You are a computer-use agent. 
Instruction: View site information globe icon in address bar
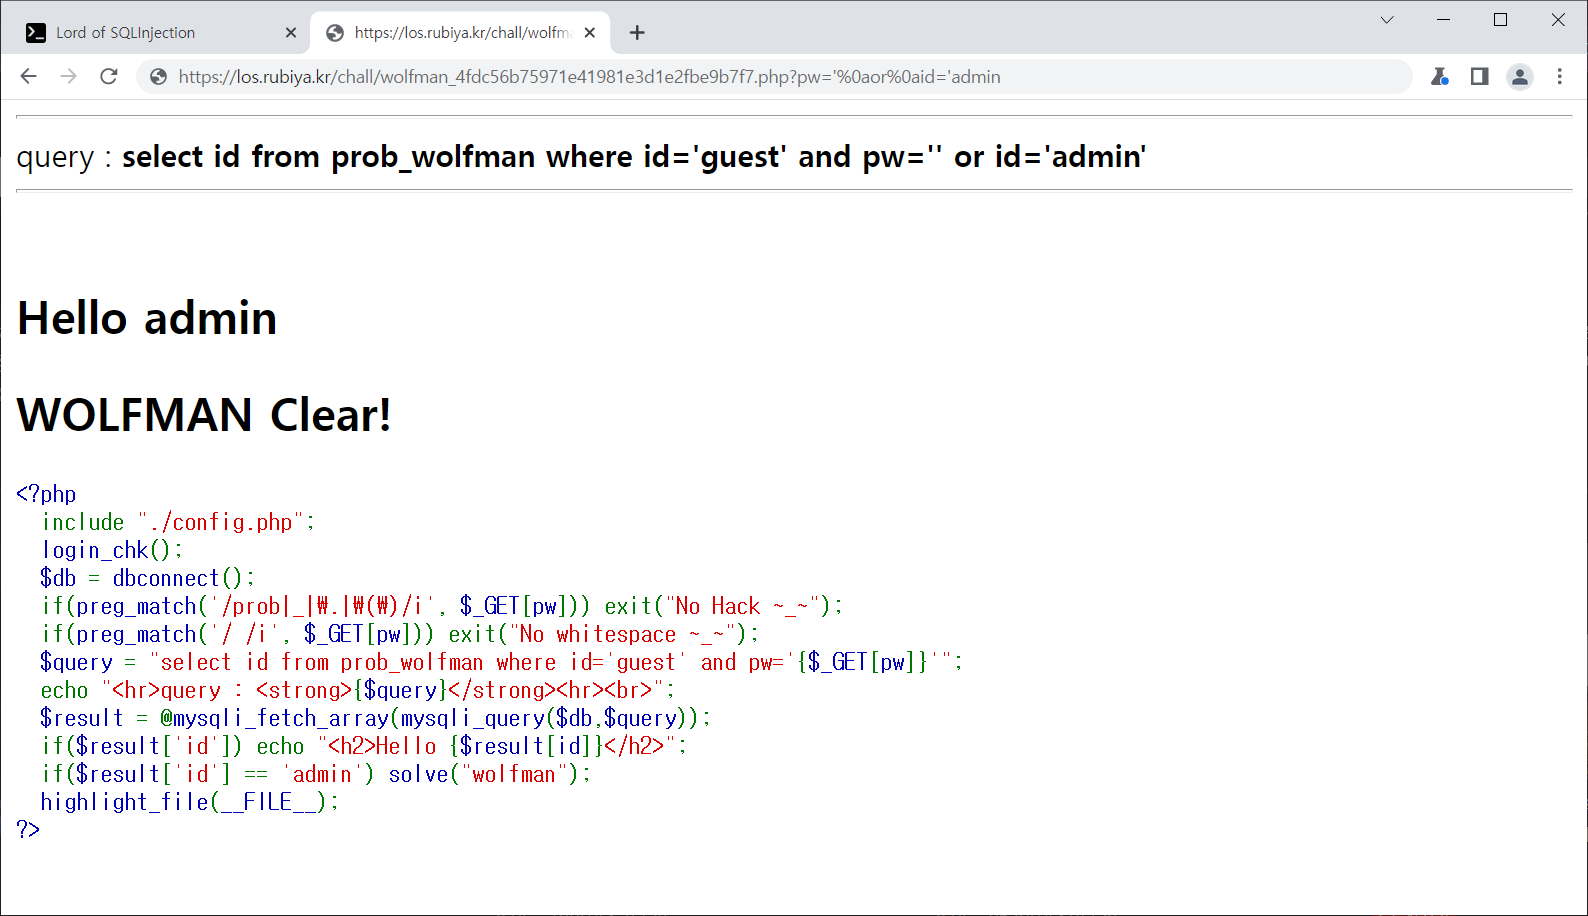(x=158, y=77)
